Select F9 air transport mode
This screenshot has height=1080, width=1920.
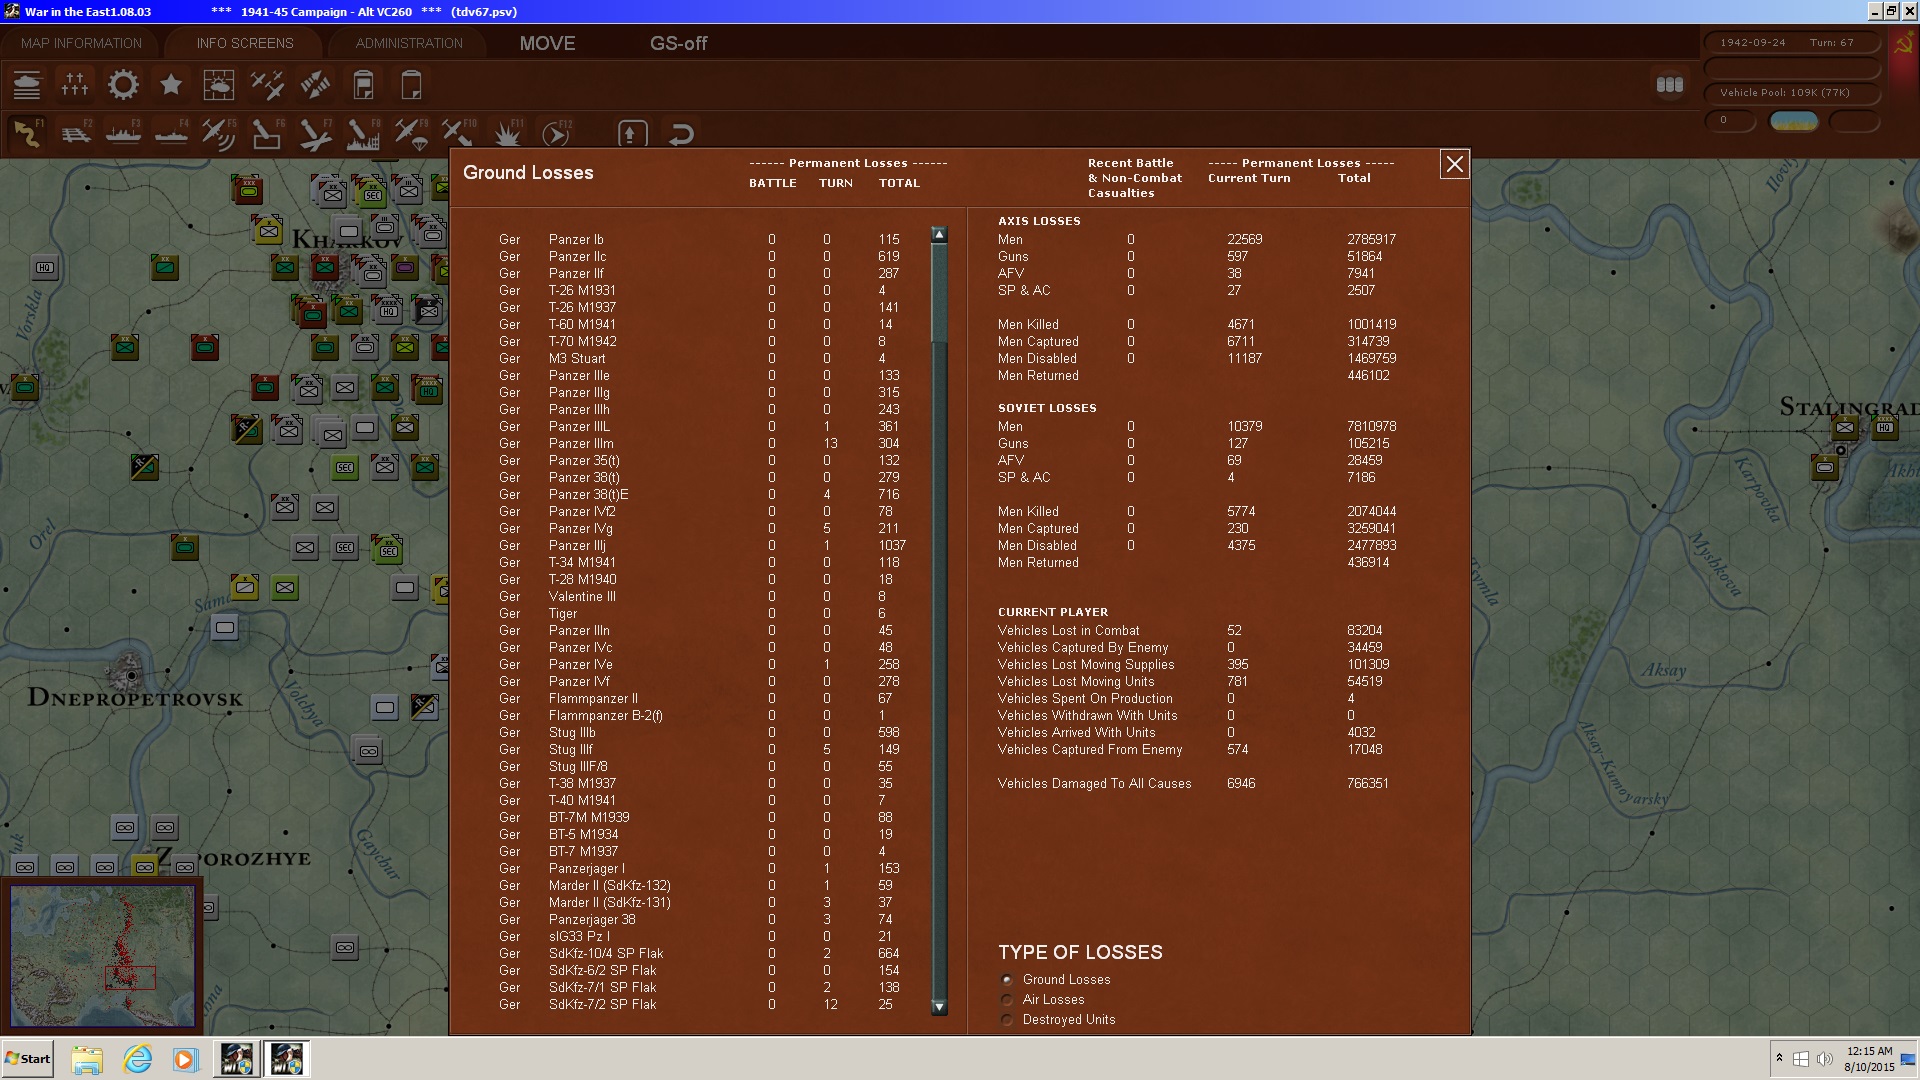click(411, 133)
